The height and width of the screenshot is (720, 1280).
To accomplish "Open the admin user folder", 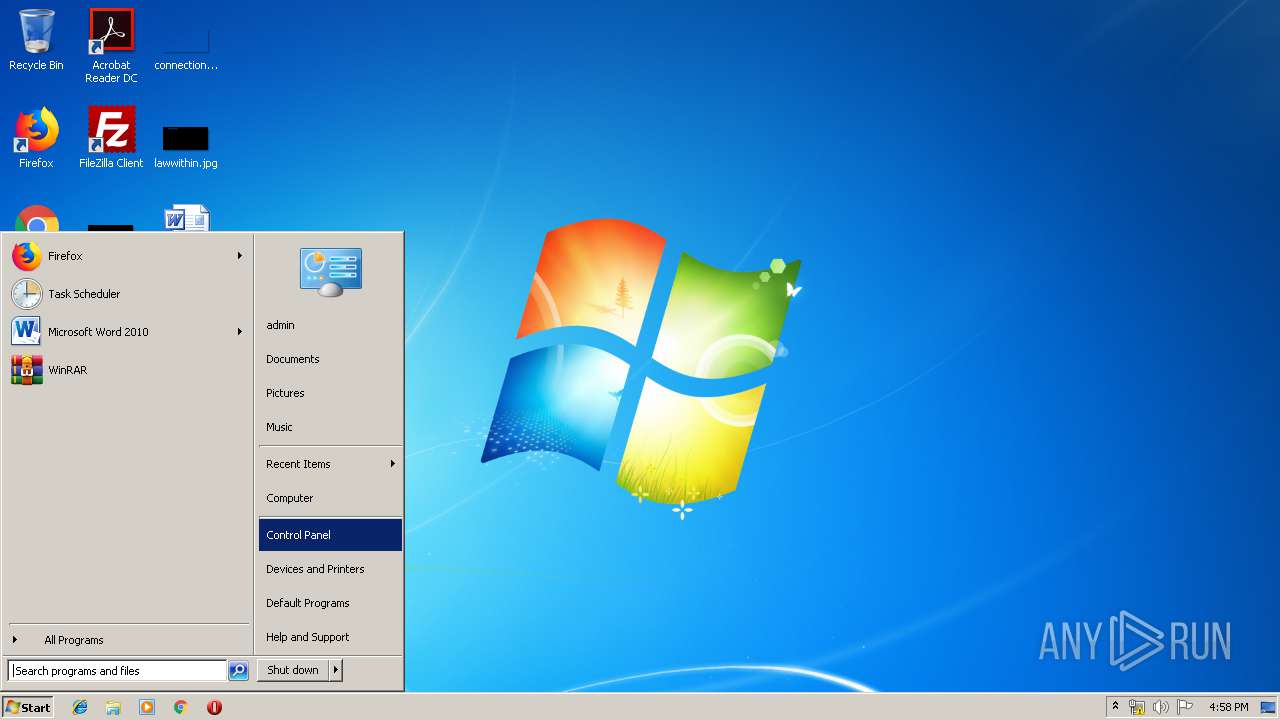I will [x=330, y=325].
